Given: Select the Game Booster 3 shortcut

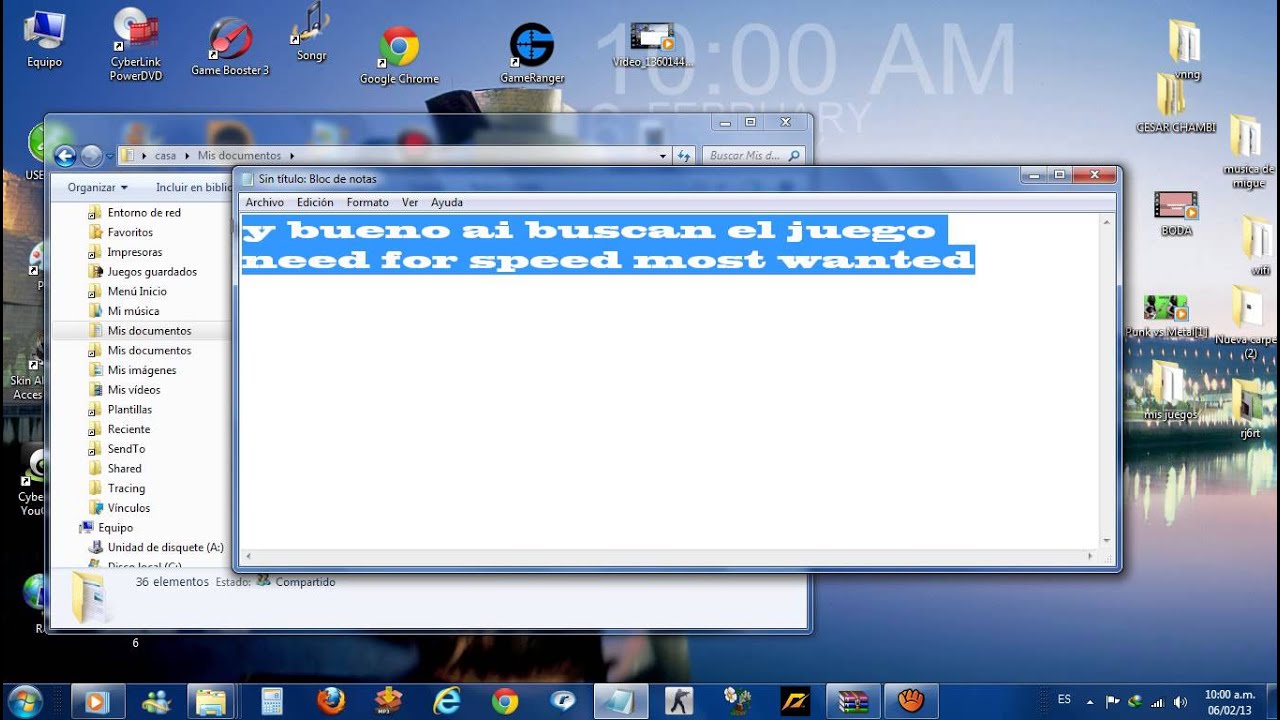Looking at the screenshot, I should pos(230,46).
